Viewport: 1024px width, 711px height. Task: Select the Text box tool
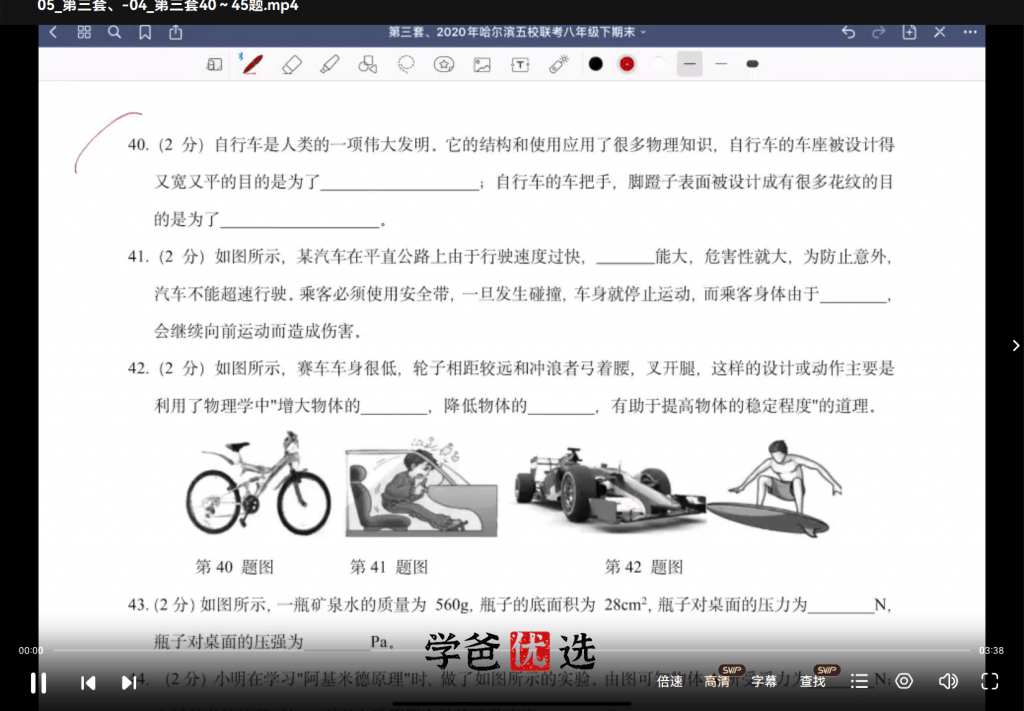[x=520, y=64]
